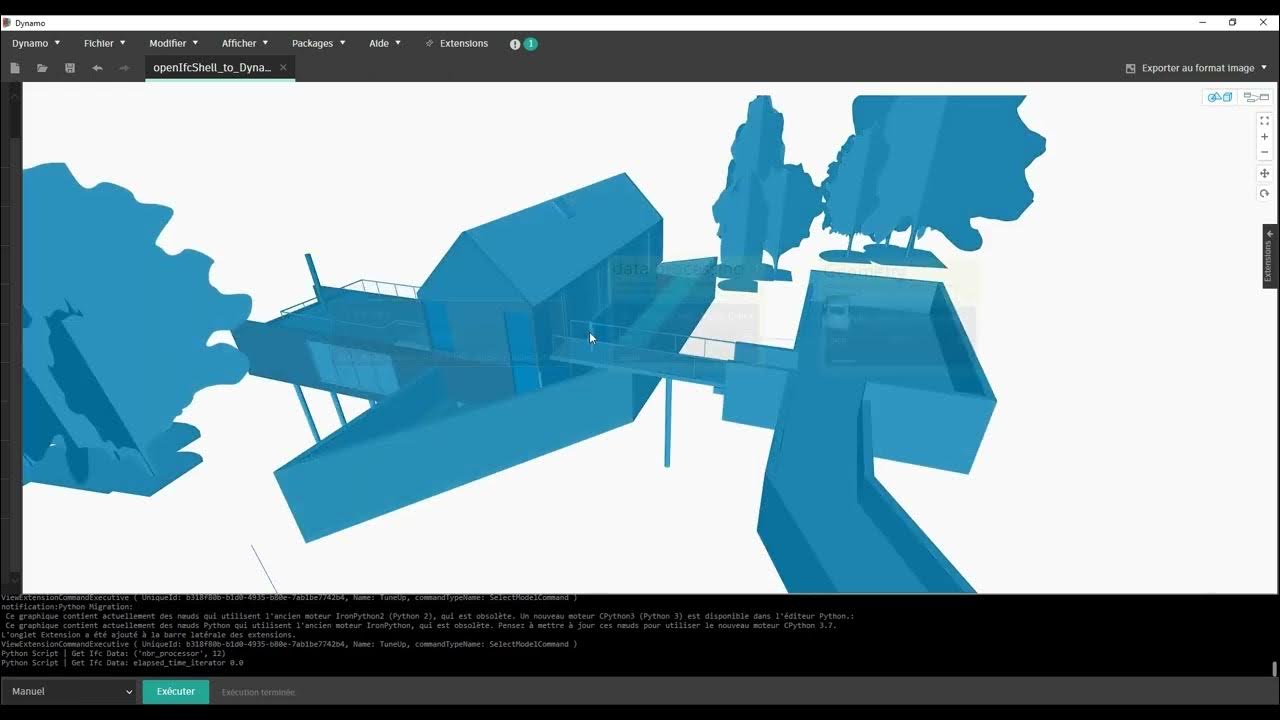The image size is (1280, 720).
Task: Open the Fichier menu
Action: coord(105,43)
